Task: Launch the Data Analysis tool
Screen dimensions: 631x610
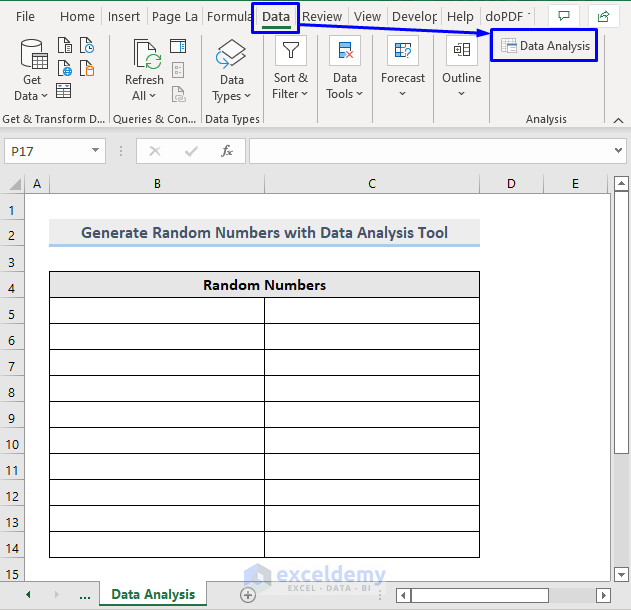Action: click(x=545, y=46)
